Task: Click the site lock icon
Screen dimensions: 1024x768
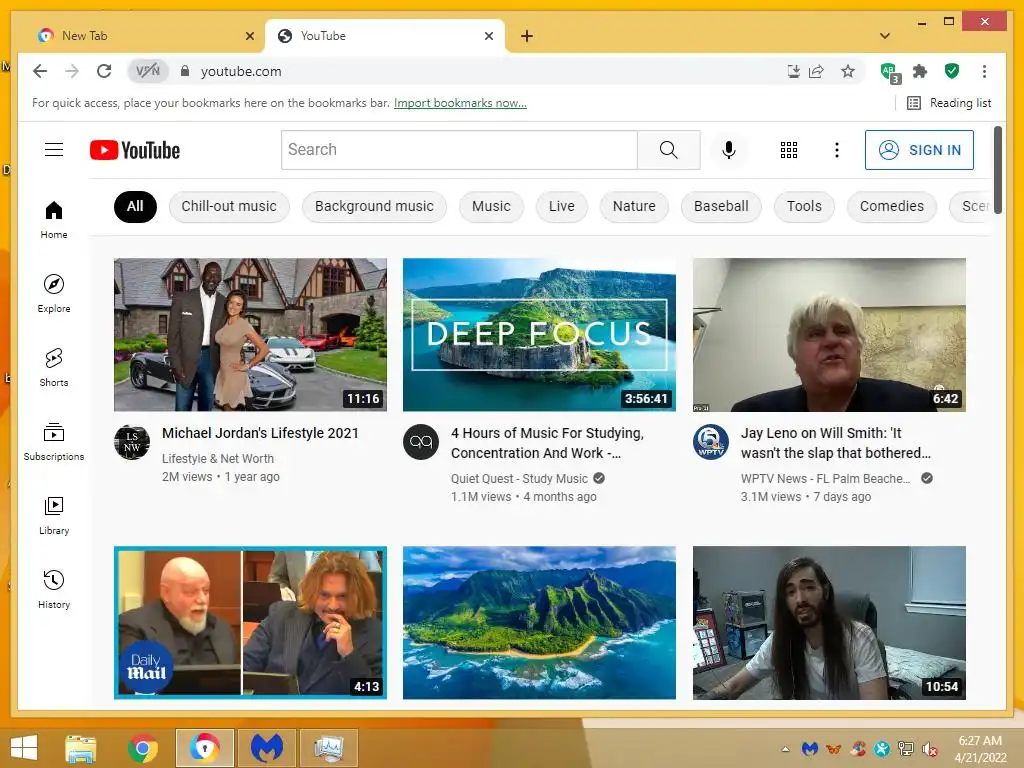Action: coord(185,71)
